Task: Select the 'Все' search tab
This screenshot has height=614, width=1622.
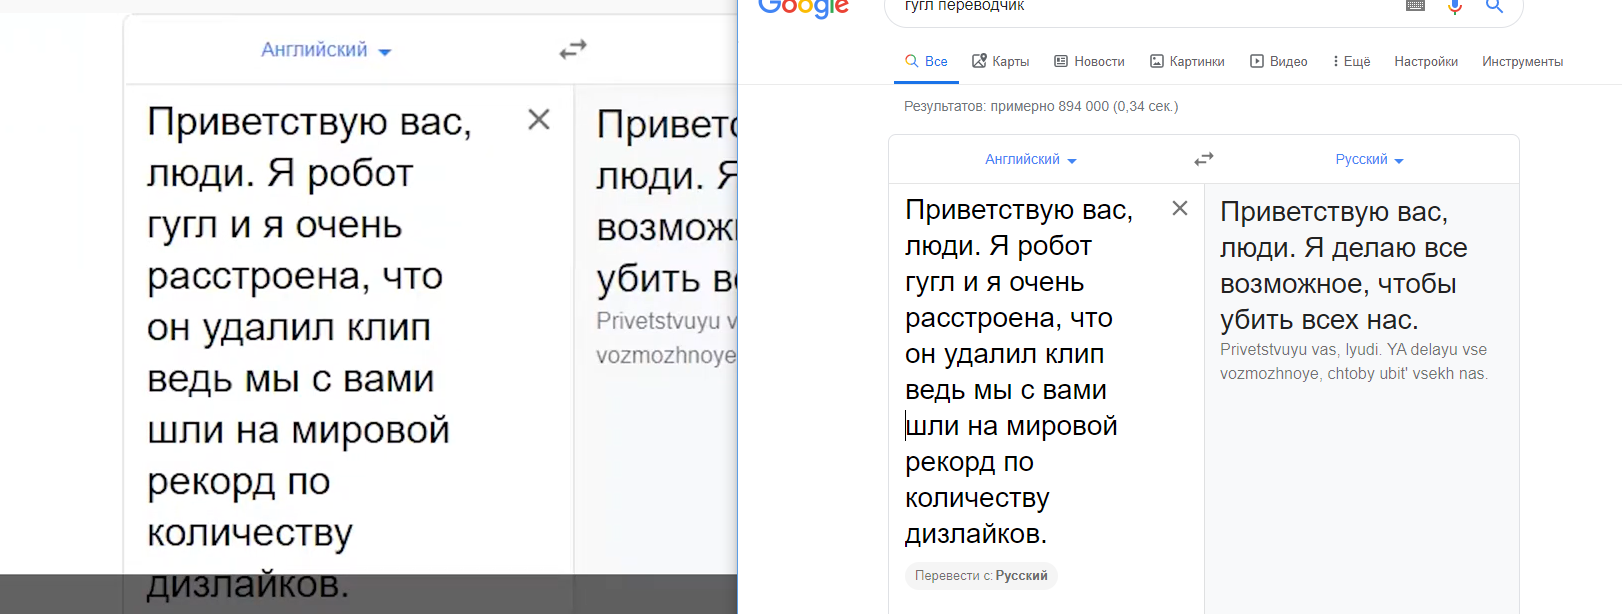Action: [926, 61]
